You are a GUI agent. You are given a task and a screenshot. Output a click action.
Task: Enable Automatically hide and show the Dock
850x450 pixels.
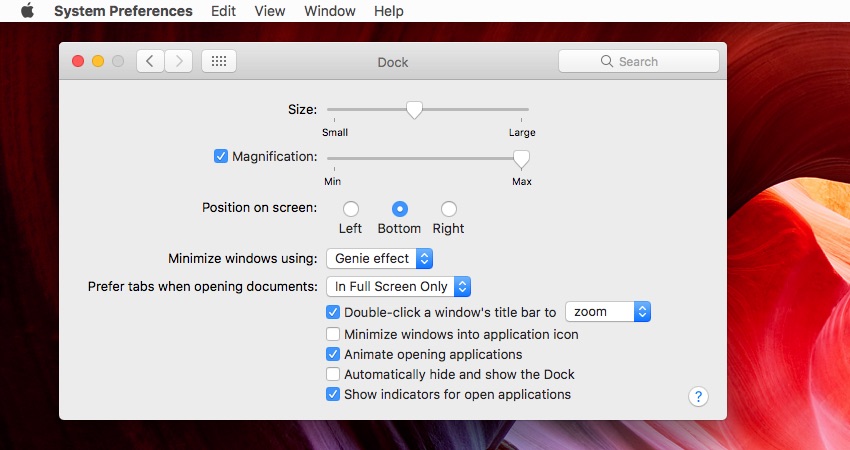click(333, 374)
